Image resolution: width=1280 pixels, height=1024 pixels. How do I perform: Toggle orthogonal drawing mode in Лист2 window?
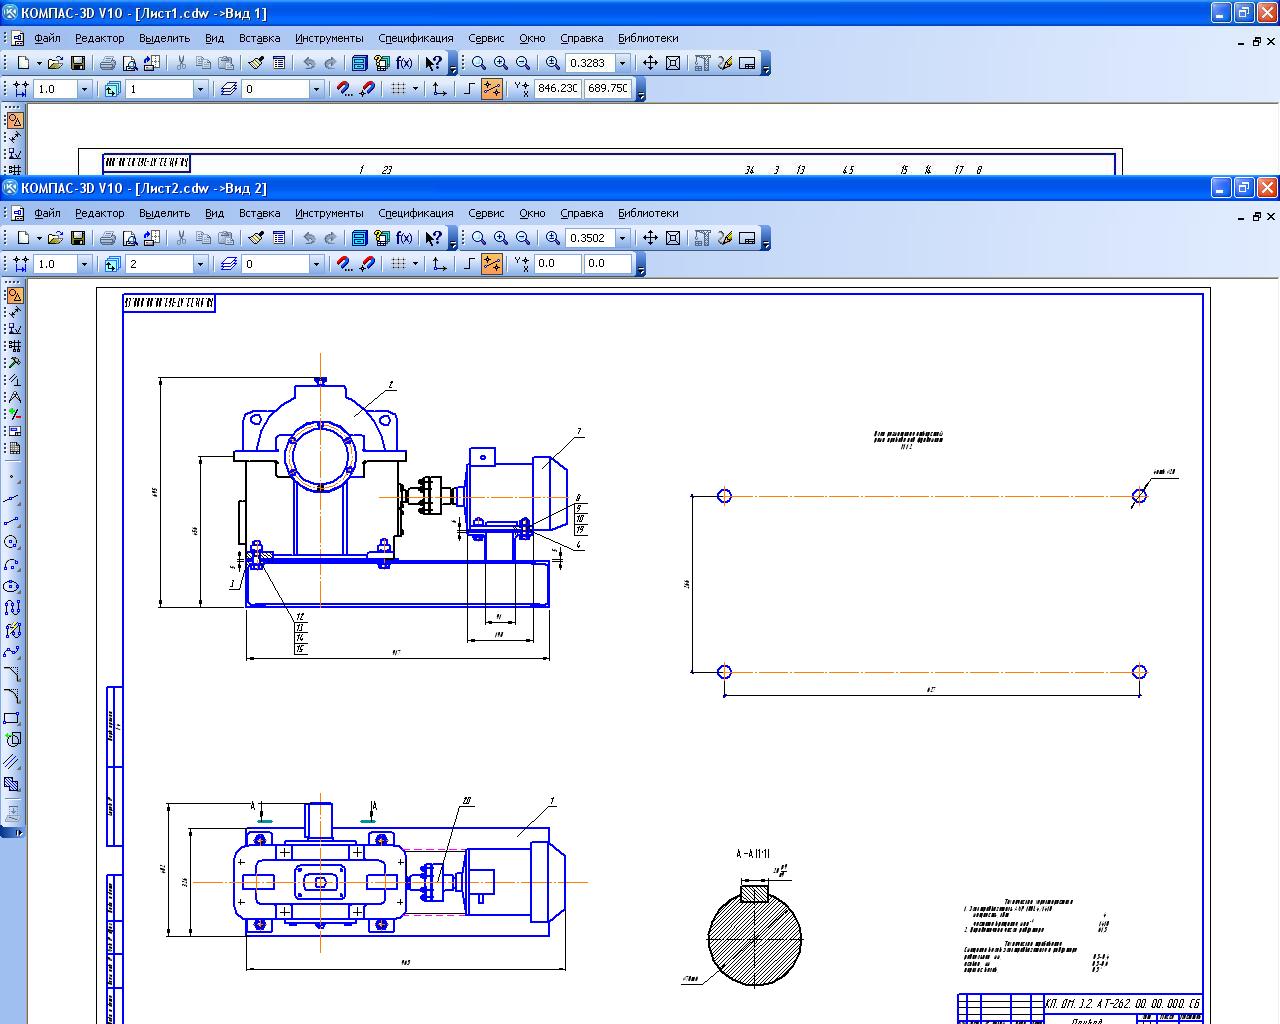pyautogui.click(x=469, y=264)
